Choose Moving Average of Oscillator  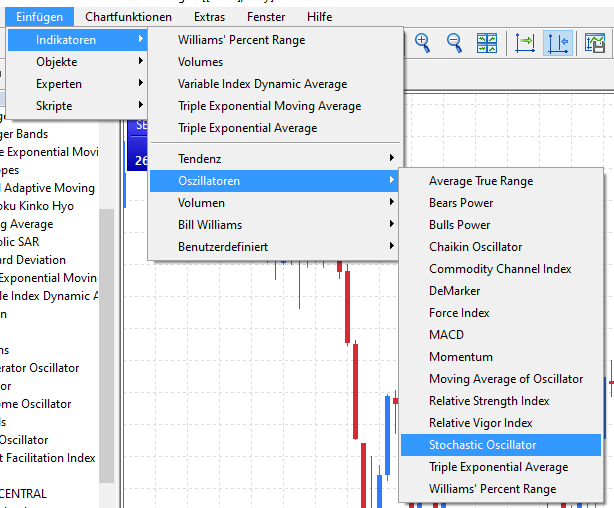click(x=501, y=379)
